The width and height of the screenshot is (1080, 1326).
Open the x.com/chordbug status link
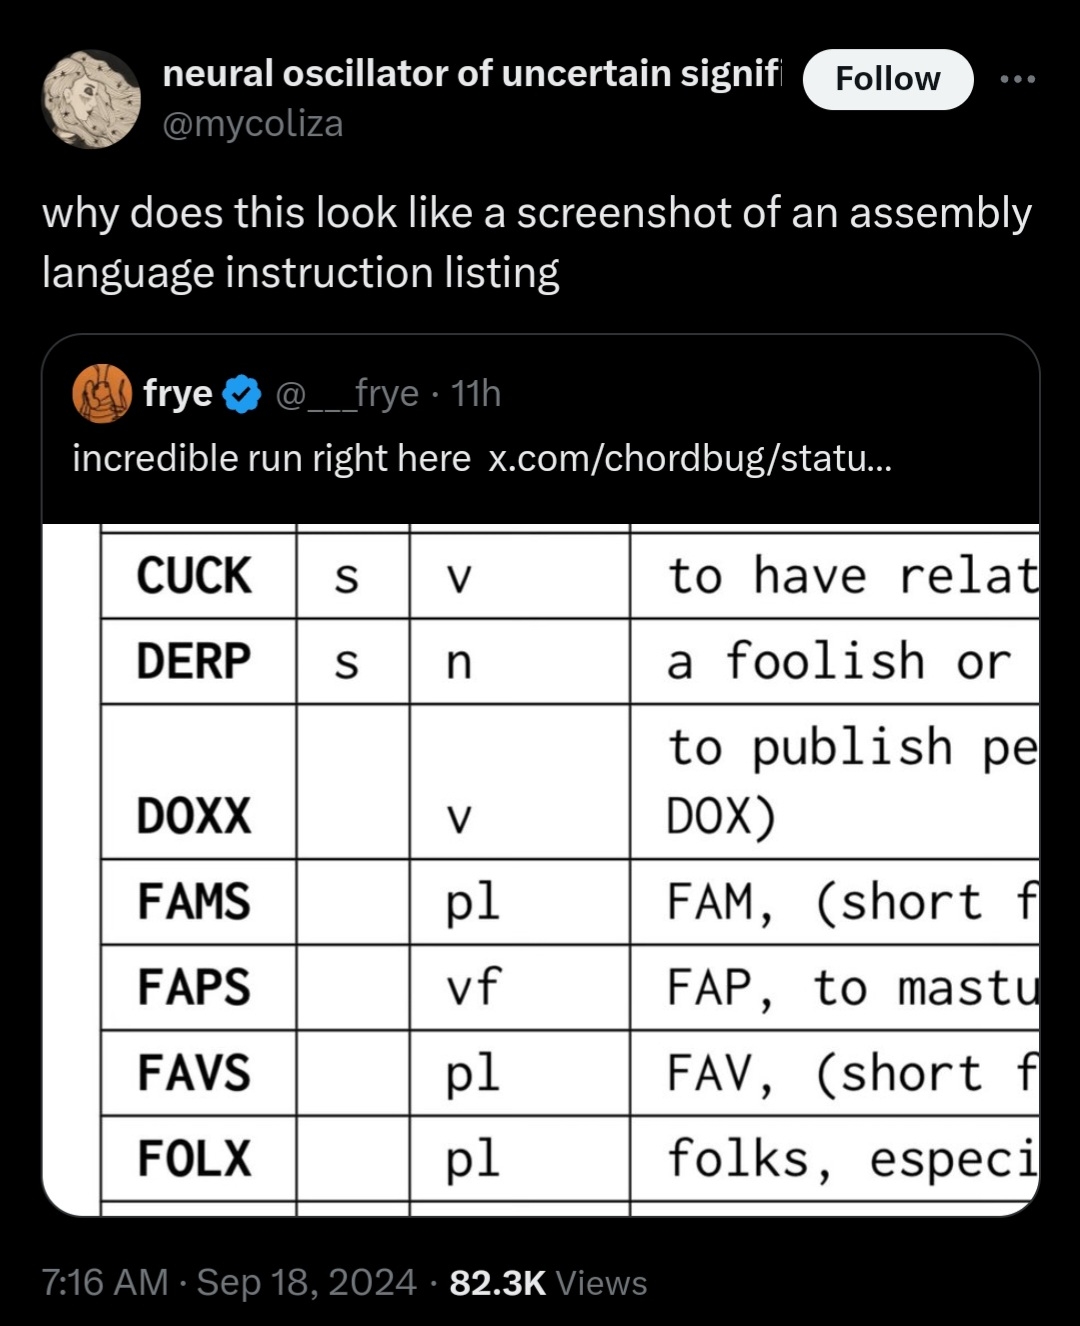pyautogui.click(x=689, y=458)
